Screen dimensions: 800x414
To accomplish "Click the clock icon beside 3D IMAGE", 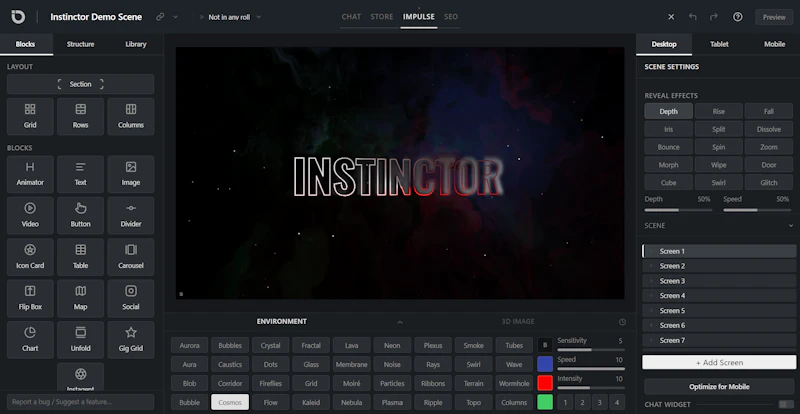I will [x=622, y=322].
